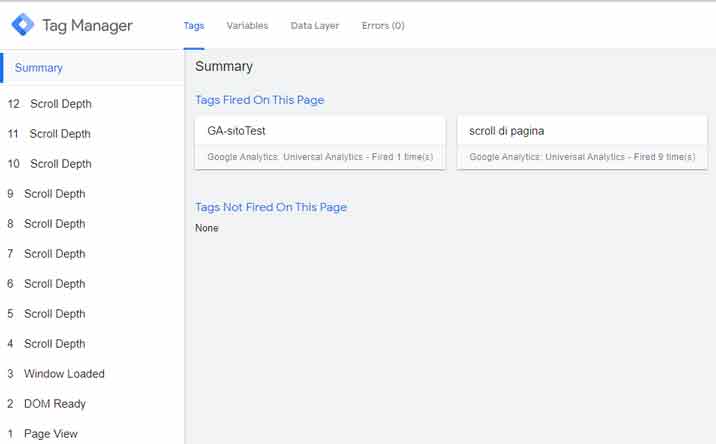This screenshot has width=716, height=444.
Task: Select event 10 Scroll Depth
Action: (92, 164)
